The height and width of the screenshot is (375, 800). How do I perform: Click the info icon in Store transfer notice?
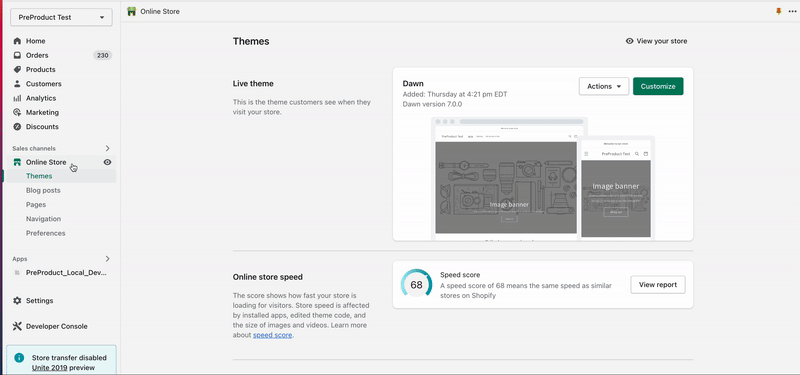tap(19, 358)
